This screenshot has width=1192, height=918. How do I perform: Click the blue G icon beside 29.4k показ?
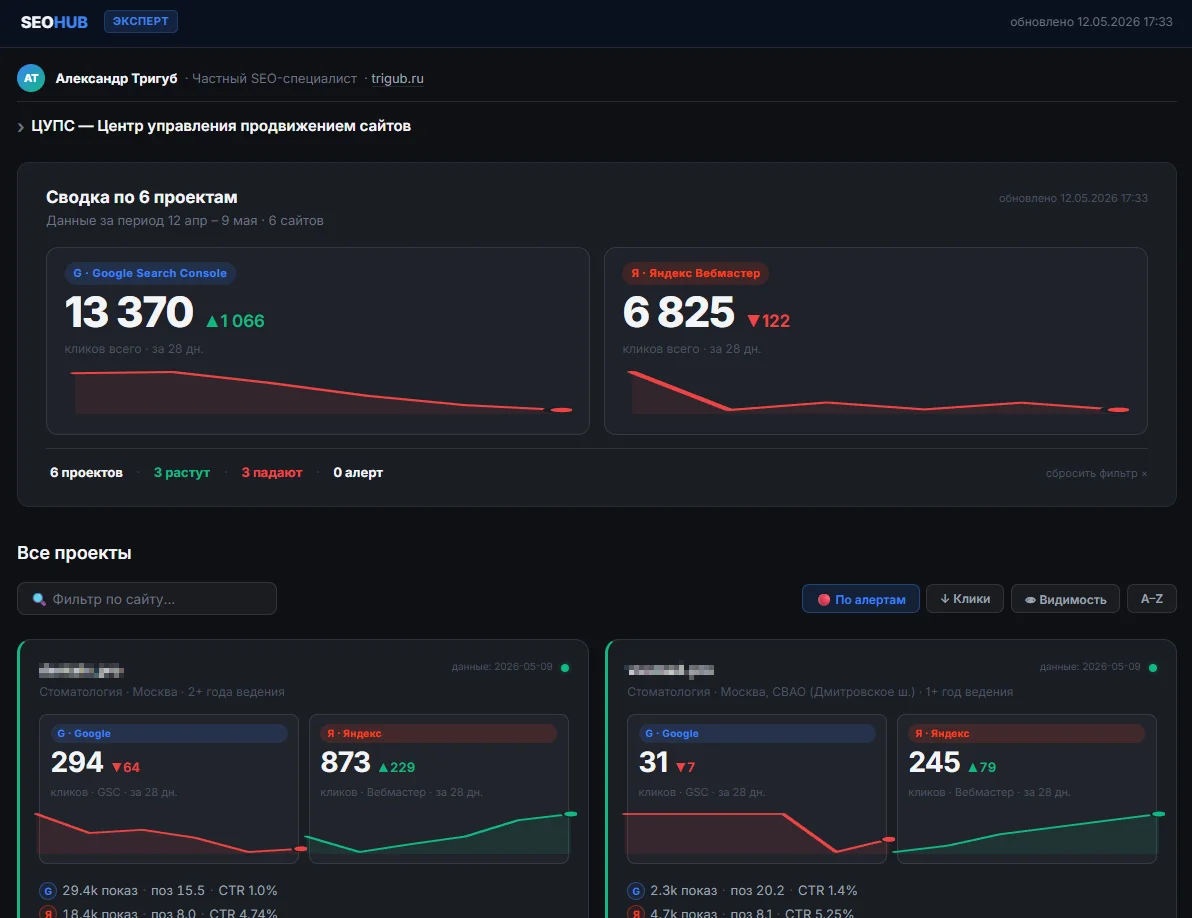click(x=48, y=891)
